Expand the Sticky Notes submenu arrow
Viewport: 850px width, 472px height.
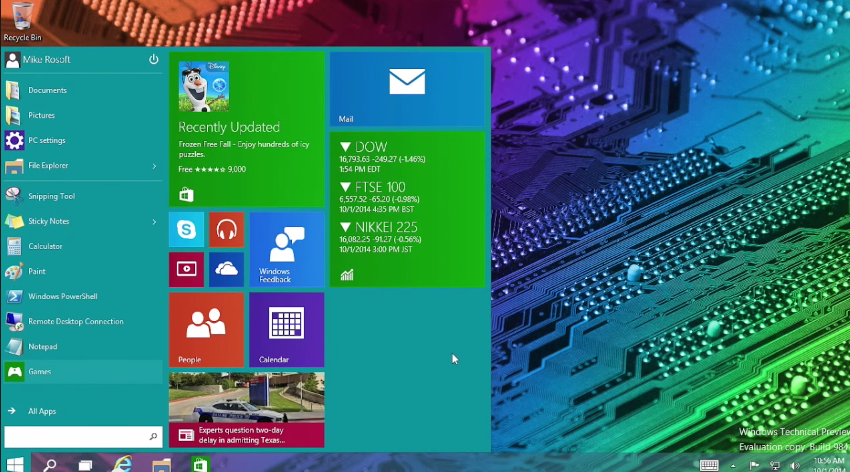coord(154,221)
